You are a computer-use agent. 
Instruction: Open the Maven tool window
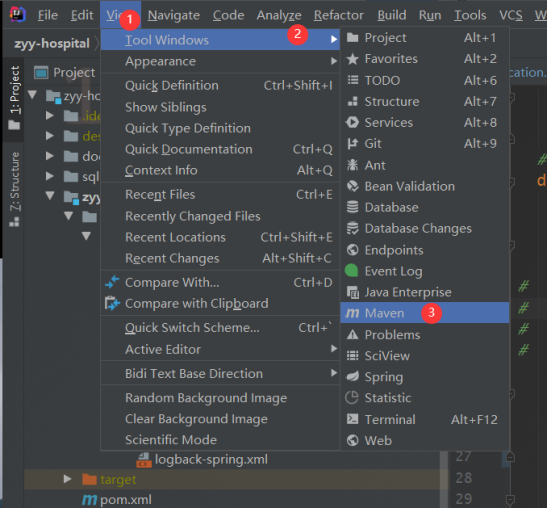424,313
